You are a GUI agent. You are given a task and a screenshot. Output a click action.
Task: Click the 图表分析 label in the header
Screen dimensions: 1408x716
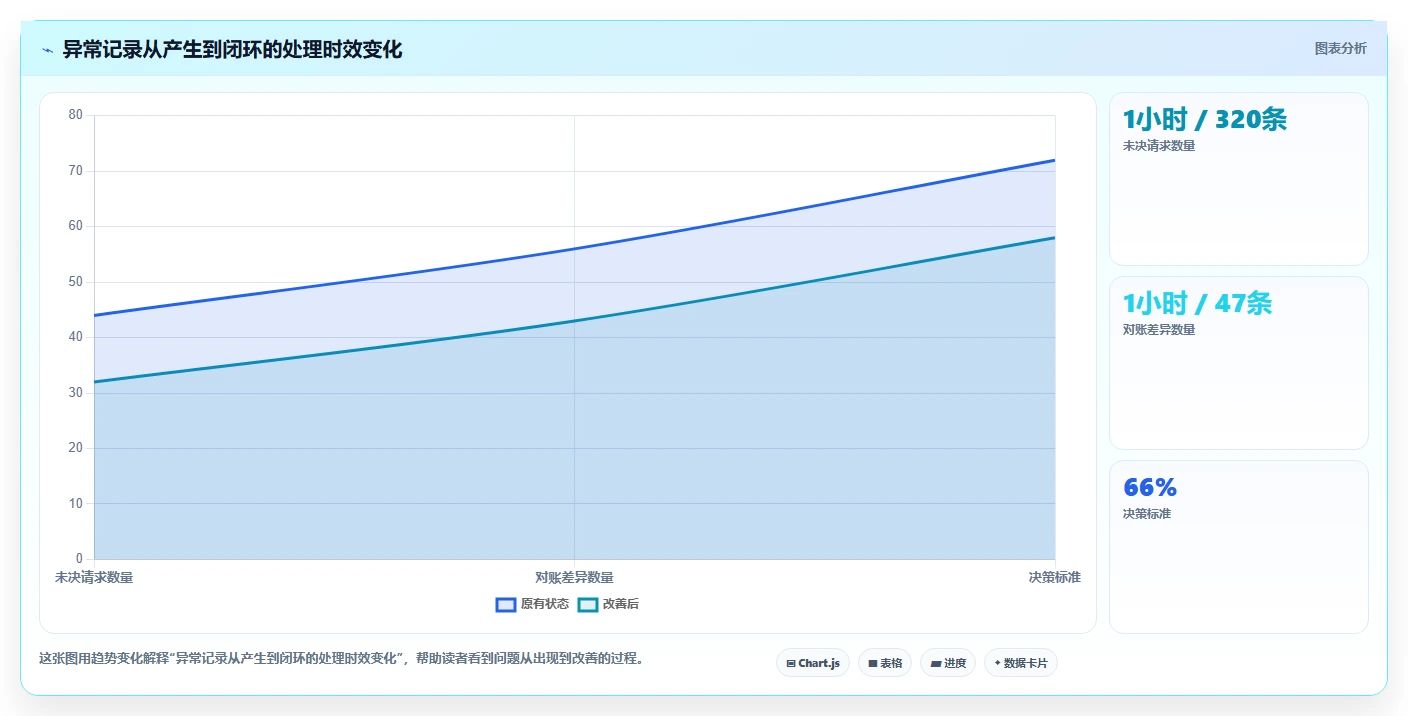coord(1340,49)
